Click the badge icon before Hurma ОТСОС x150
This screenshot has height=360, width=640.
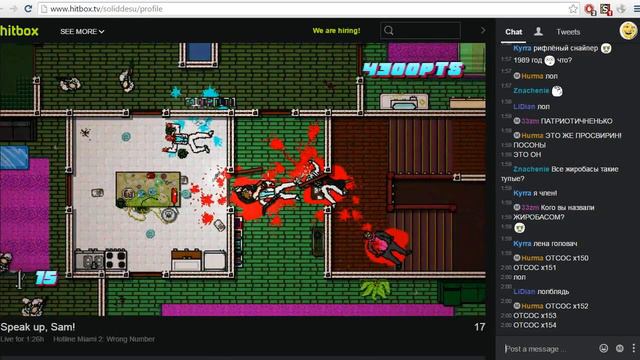click(x=517, y=258)
